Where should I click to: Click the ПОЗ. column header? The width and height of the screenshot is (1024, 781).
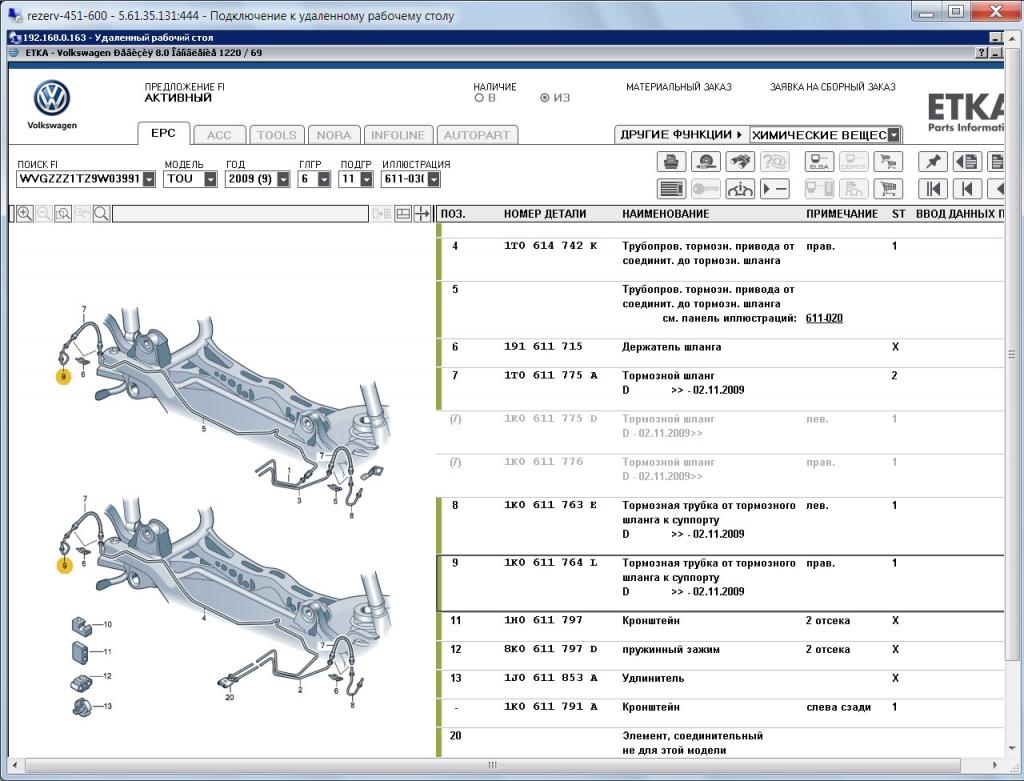coord(453,214)
